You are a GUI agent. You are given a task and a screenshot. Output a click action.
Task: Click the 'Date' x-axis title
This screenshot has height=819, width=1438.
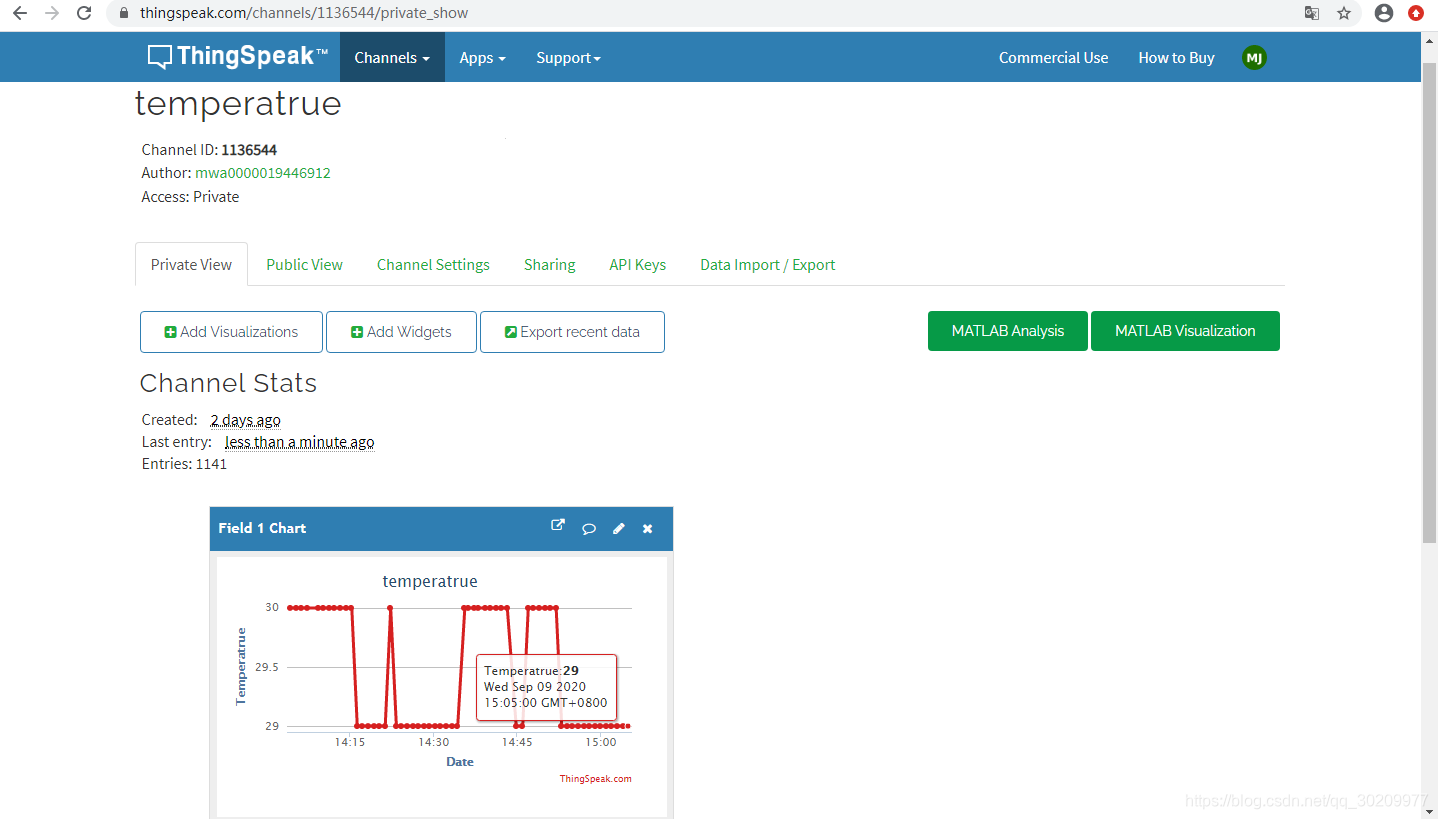(x=460, y=762)
